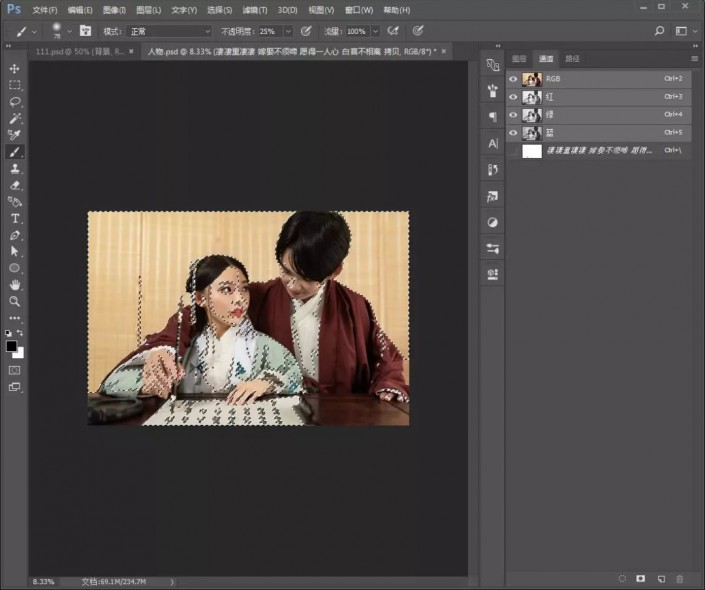This screenshot has width=705, height=590.
Task: Open the File menu
Action: (x=45, y=10)
